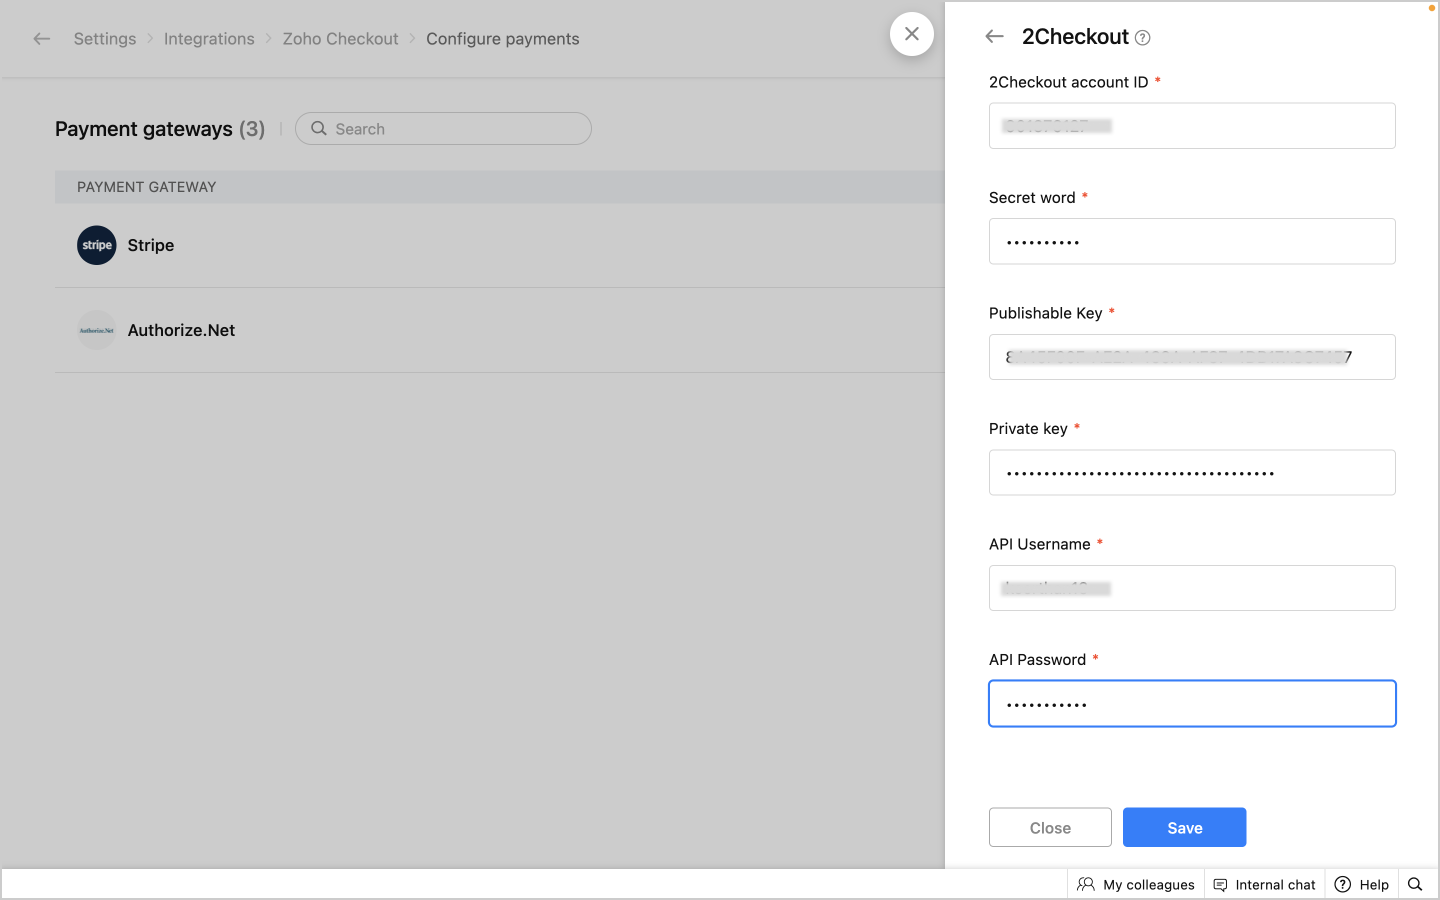Screen dimensions: 1440x900
Task: Click the 2Checkout account ID field
Action: [x=1192, y=126]
